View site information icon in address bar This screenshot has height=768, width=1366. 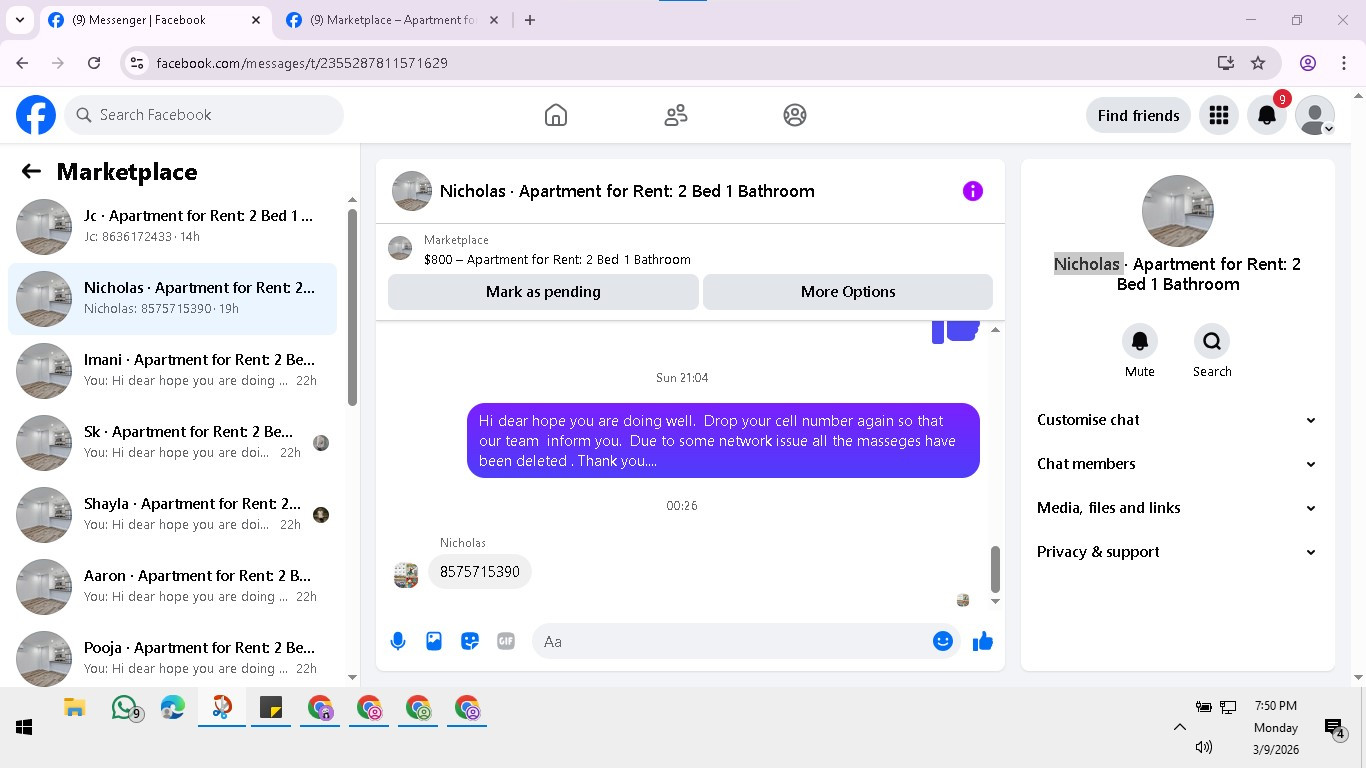(x=138, y=63)
